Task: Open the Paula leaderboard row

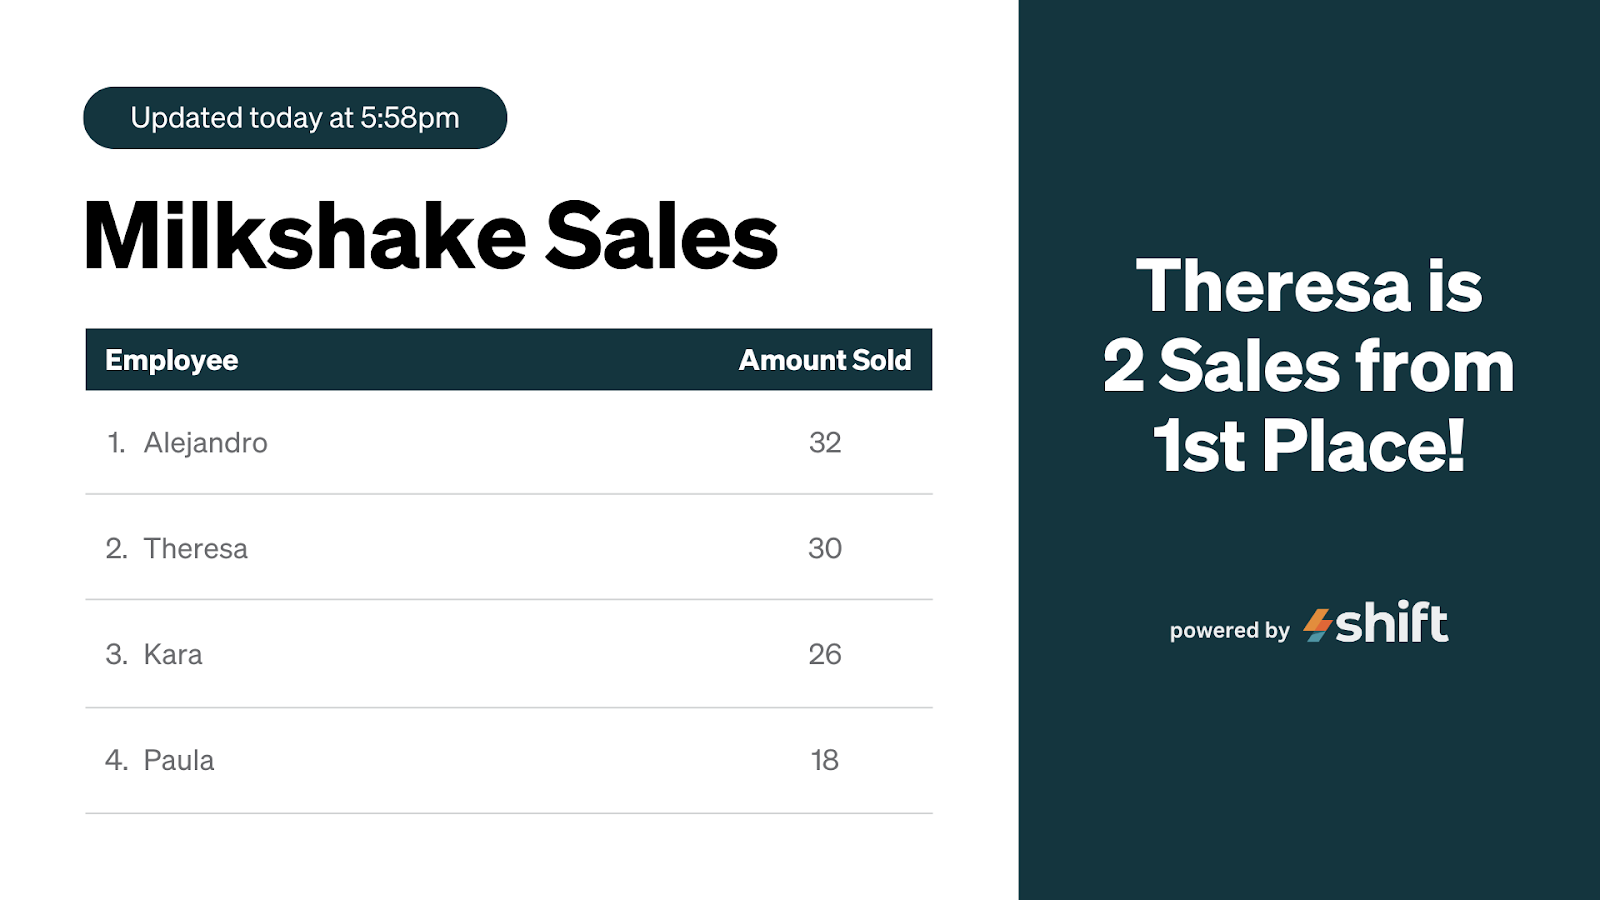Action: (x=509, y=760)
